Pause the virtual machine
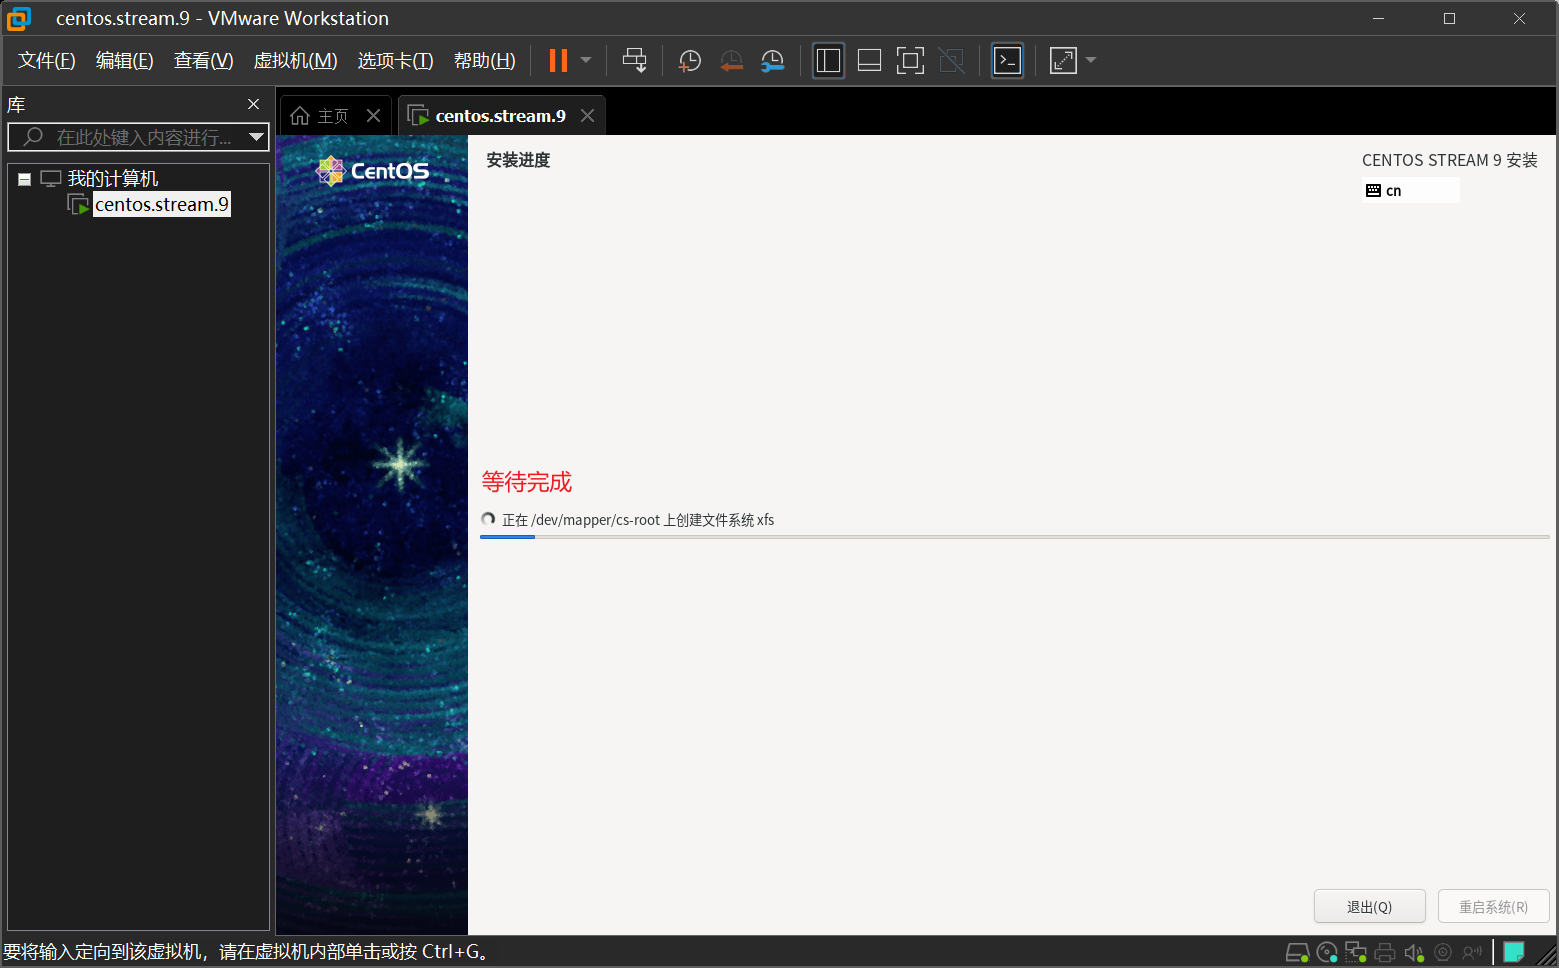1559x968 pixels. point(558,60)
